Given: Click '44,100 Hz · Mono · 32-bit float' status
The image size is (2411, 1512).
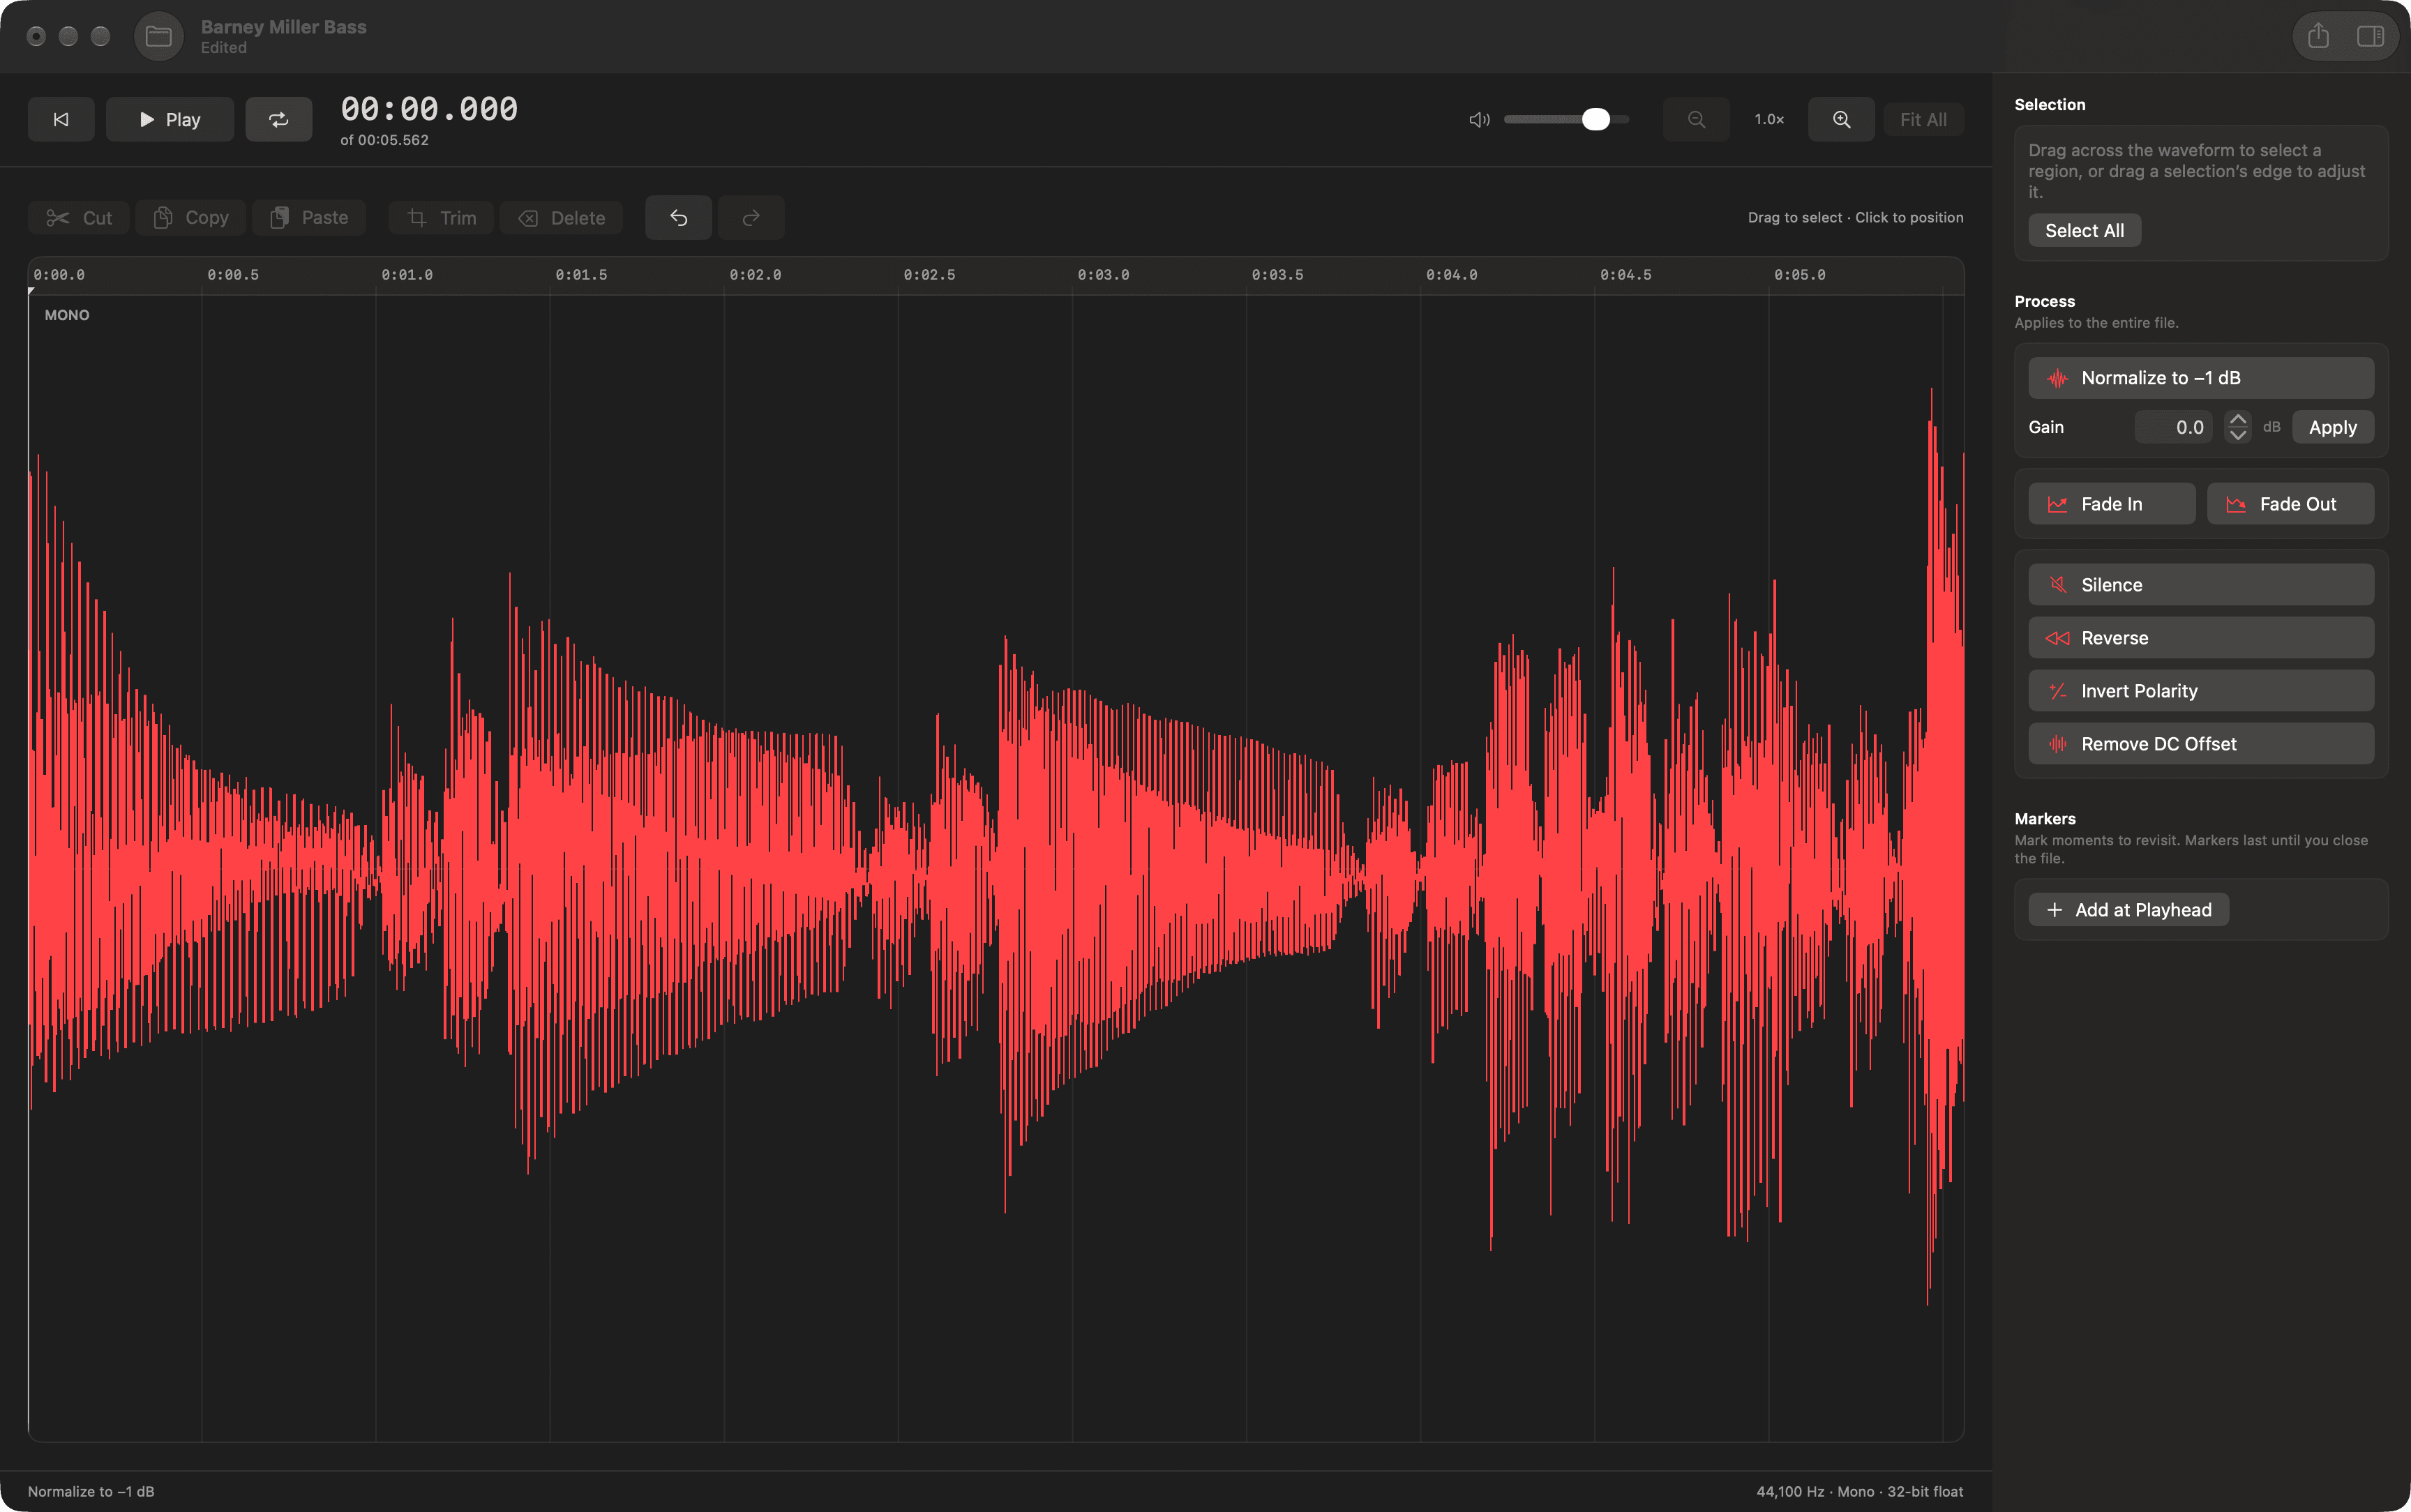Looking at the screenshot, I should pyautogui.click(x=1859, y=1491).
